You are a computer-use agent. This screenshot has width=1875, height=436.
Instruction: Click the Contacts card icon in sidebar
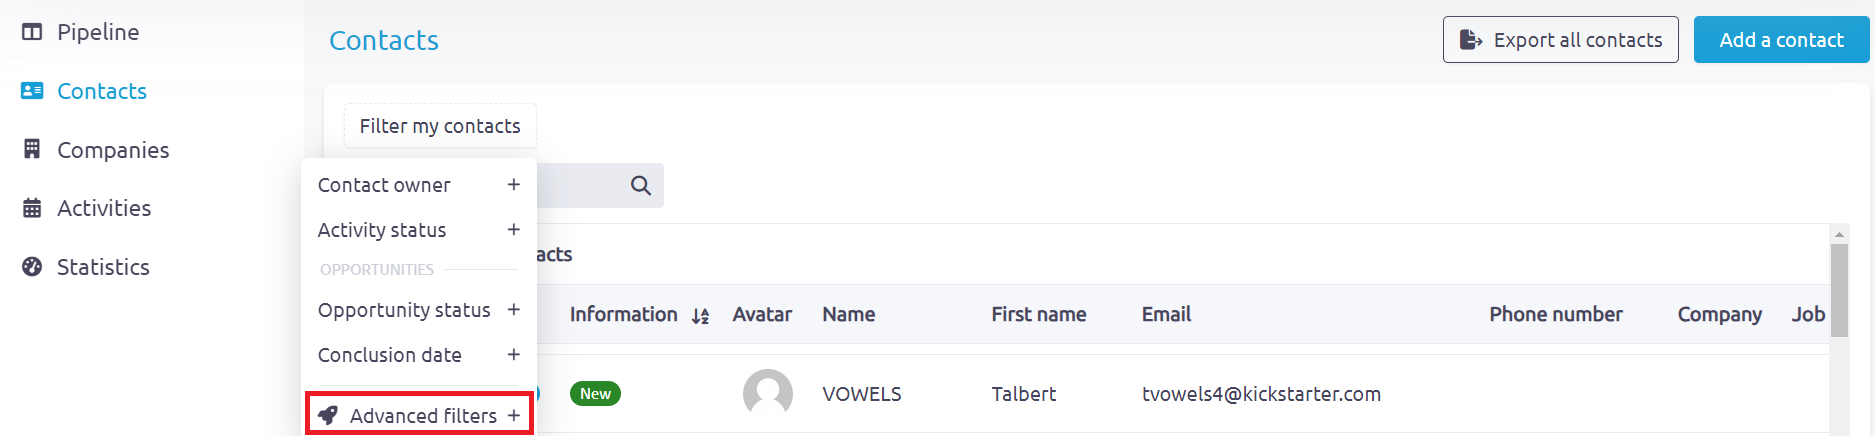pos(32,91)
